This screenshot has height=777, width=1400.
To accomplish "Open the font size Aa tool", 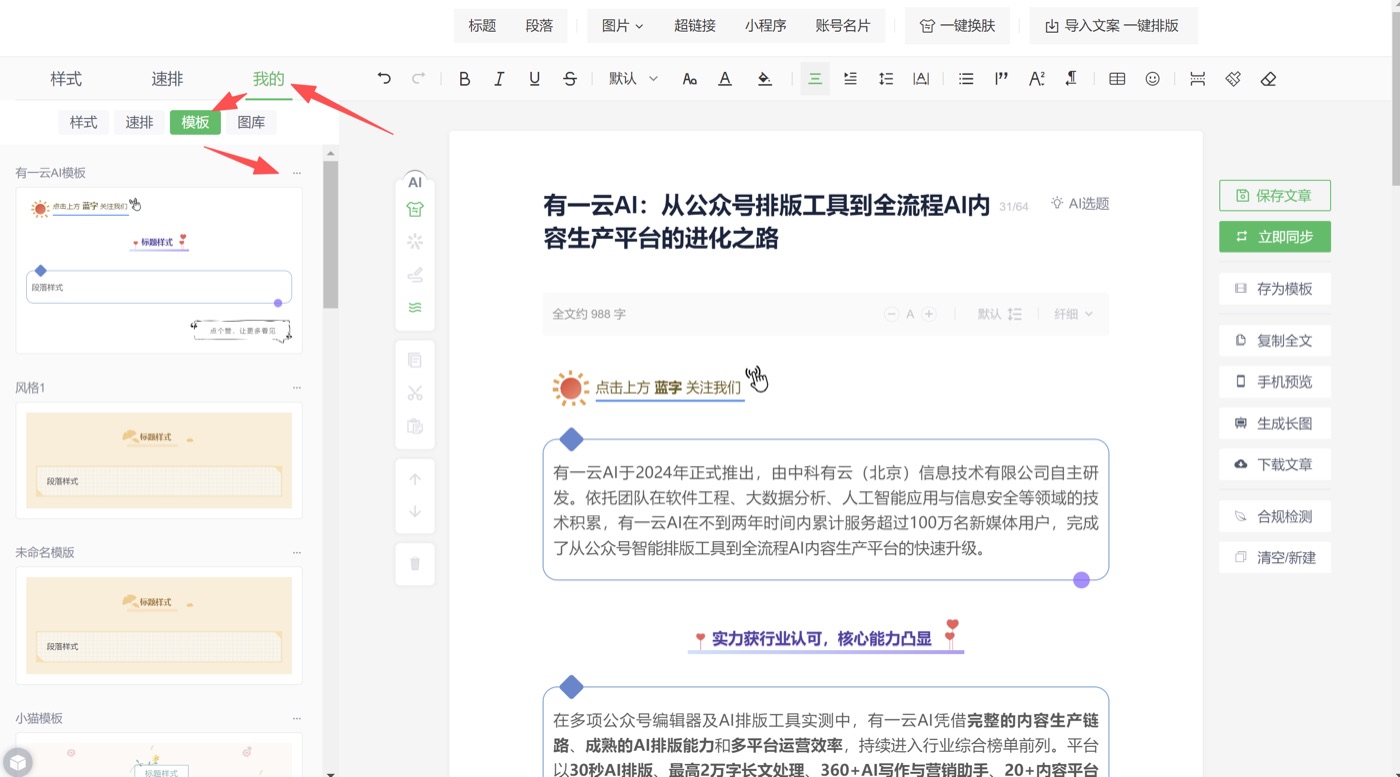I will click(689, 79).
